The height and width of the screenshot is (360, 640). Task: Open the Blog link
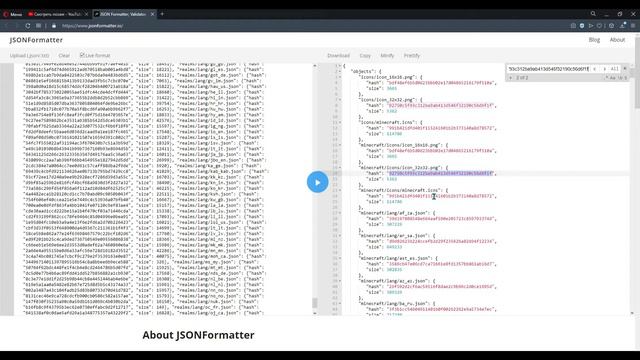594,40
